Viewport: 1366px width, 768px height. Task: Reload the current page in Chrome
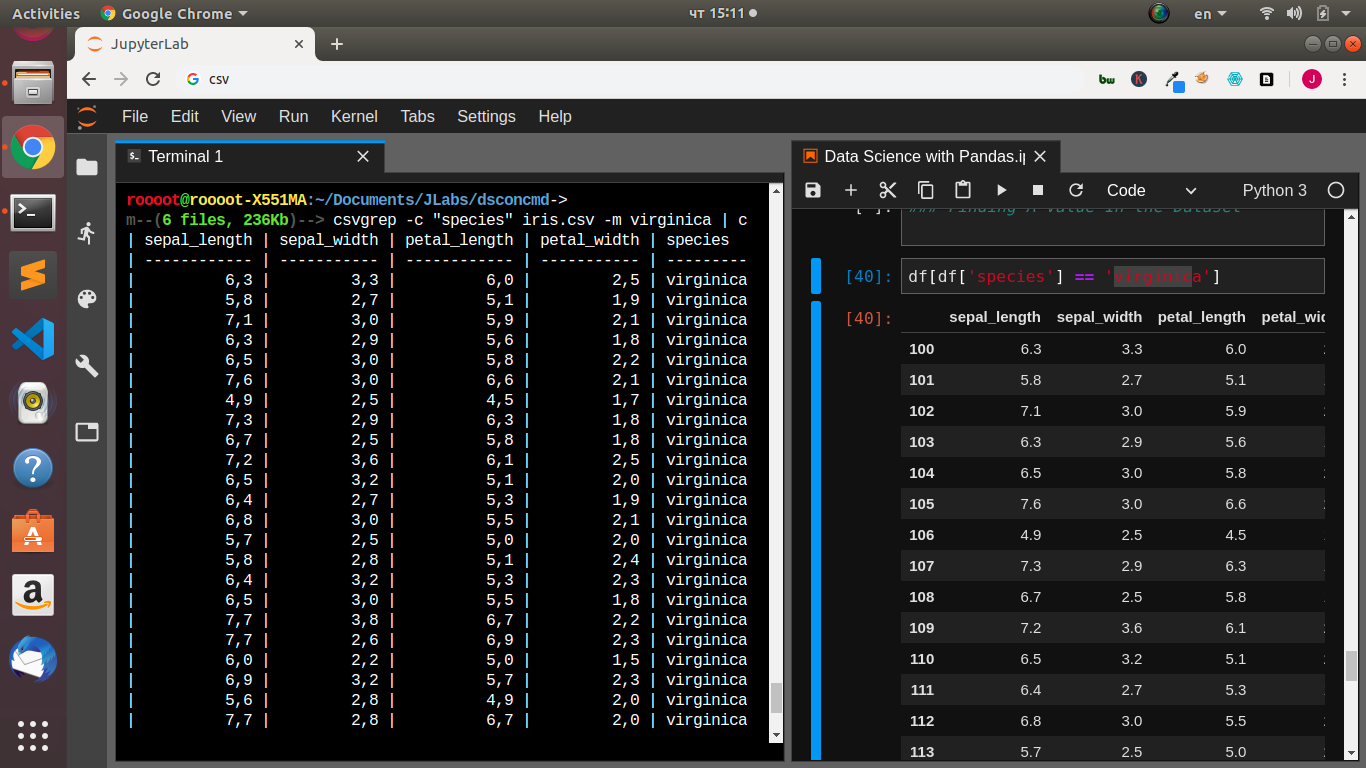pos(152,78)
